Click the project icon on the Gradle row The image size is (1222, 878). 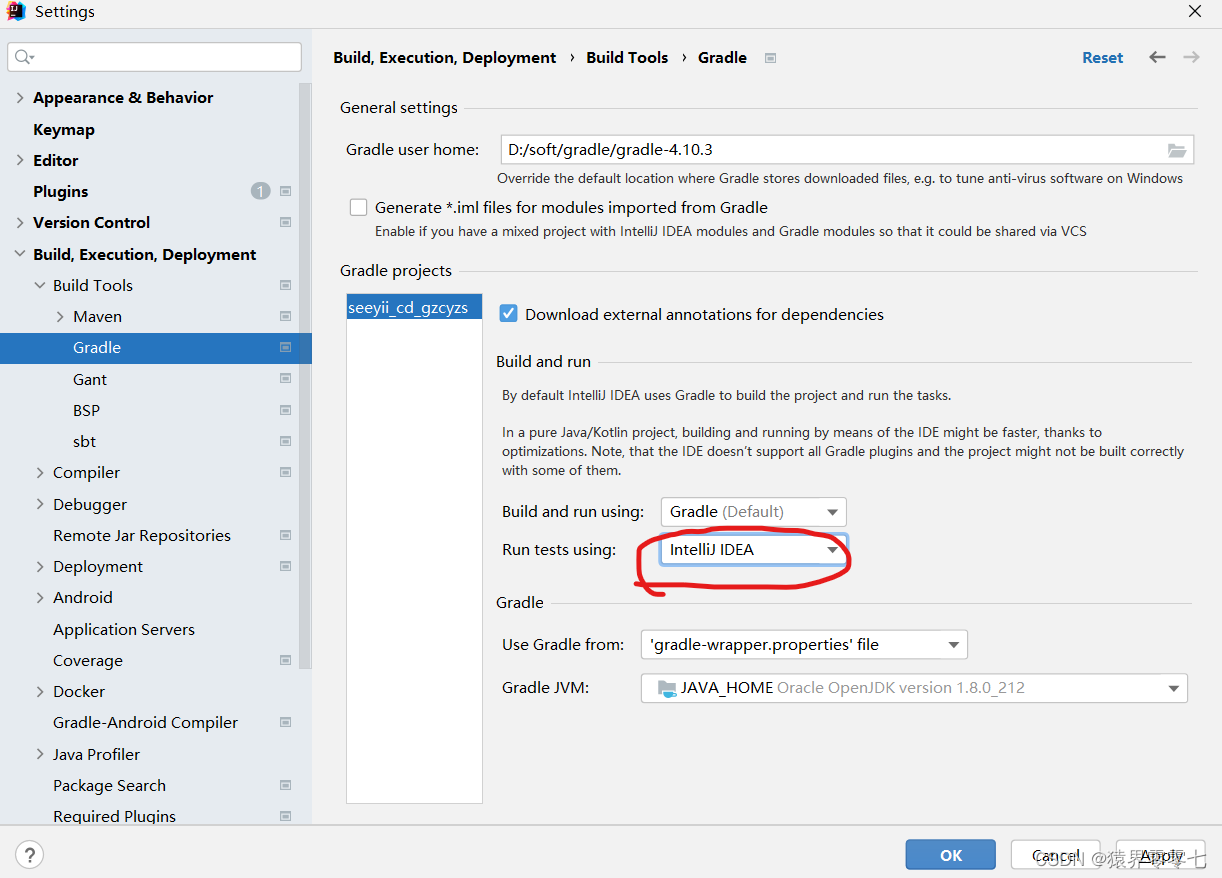tap(285, 347)
